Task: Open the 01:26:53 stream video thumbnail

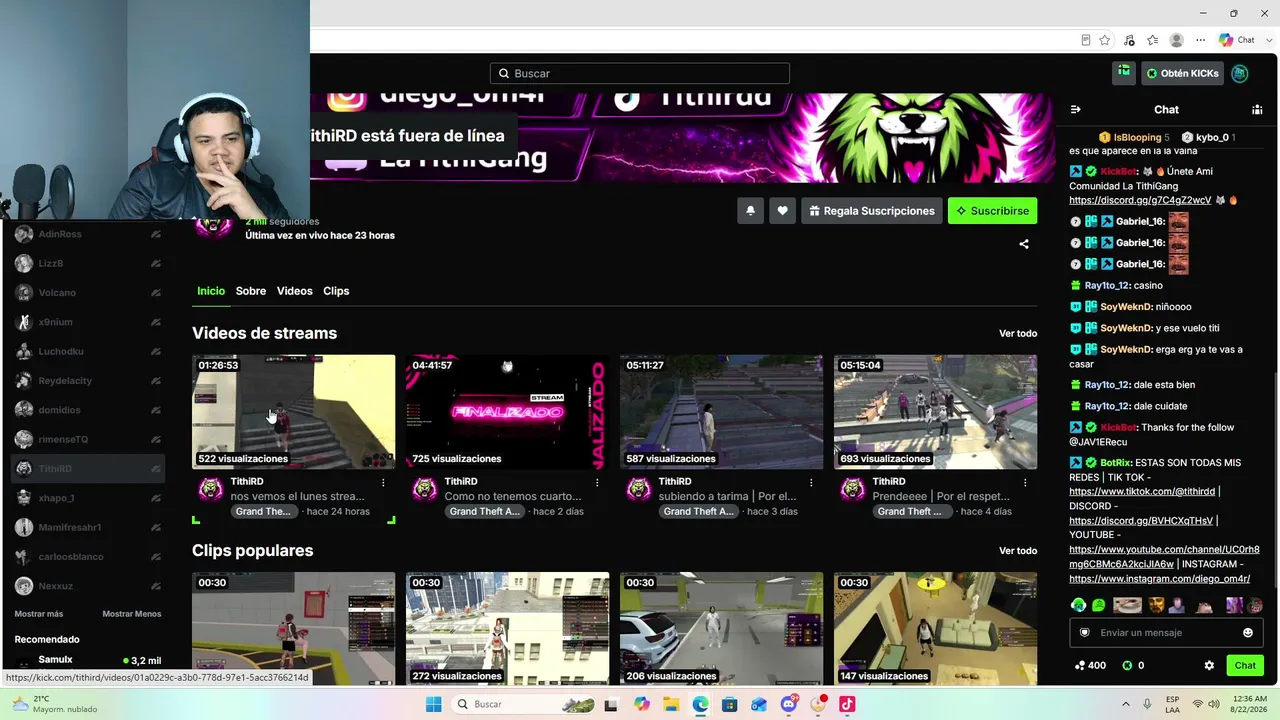Action: (294, 412)
